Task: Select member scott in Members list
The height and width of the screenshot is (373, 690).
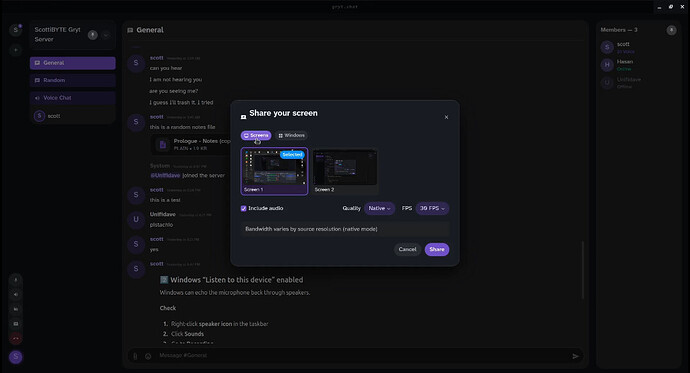Action: tap(638, 48)
